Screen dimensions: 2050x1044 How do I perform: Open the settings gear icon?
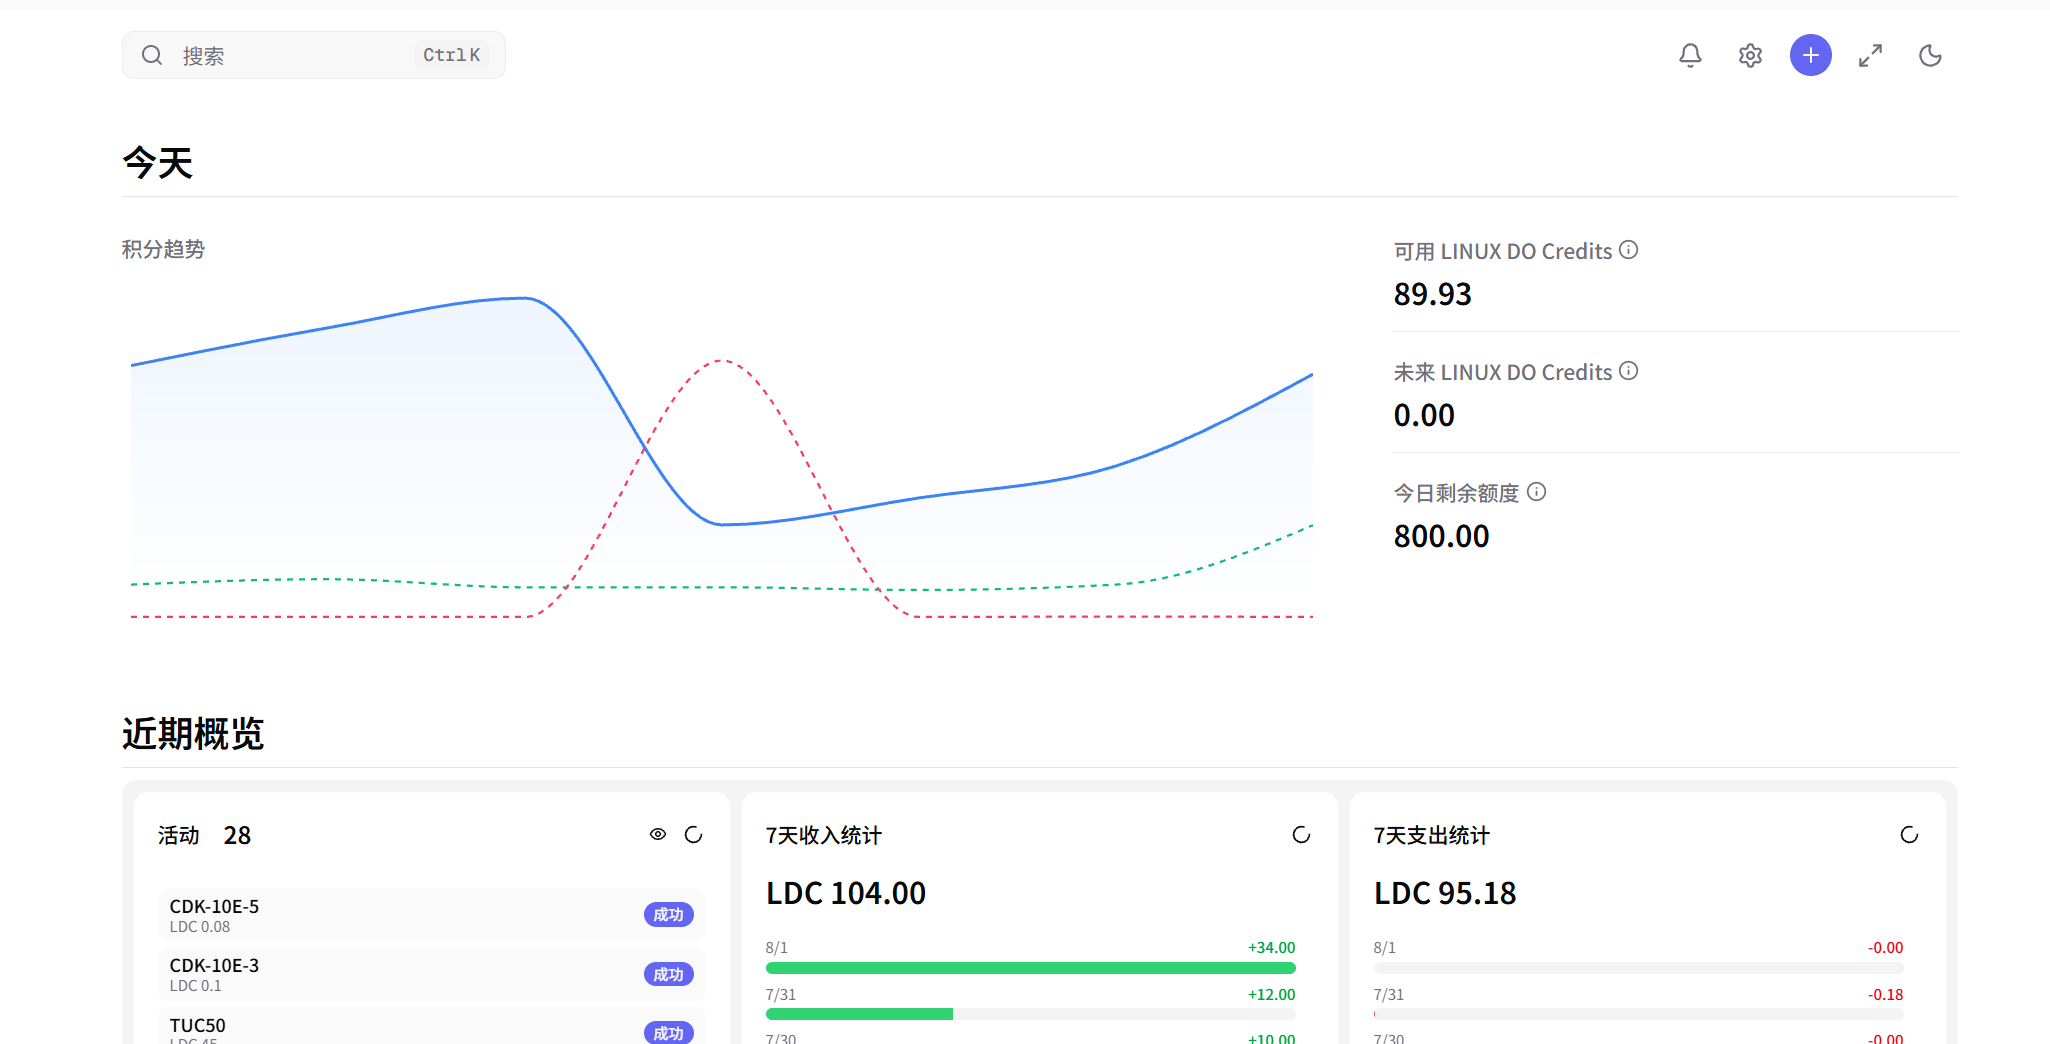point(1750,55)
